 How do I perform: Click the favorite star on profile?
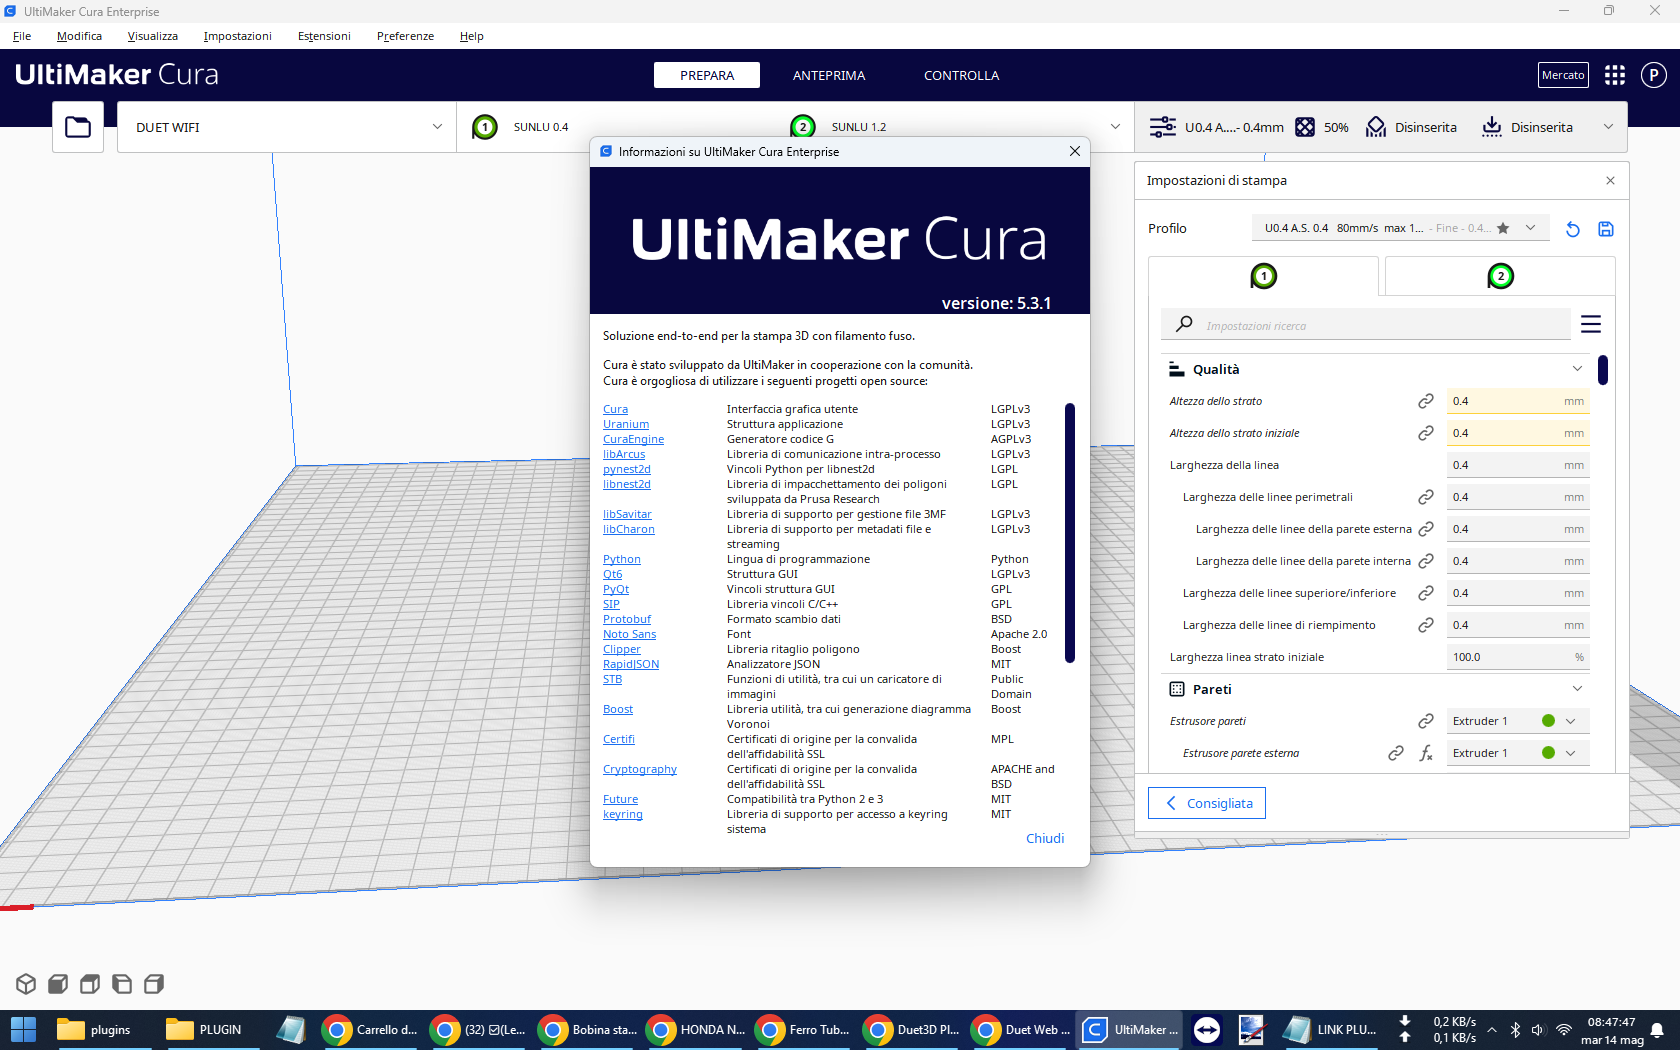1503,228
